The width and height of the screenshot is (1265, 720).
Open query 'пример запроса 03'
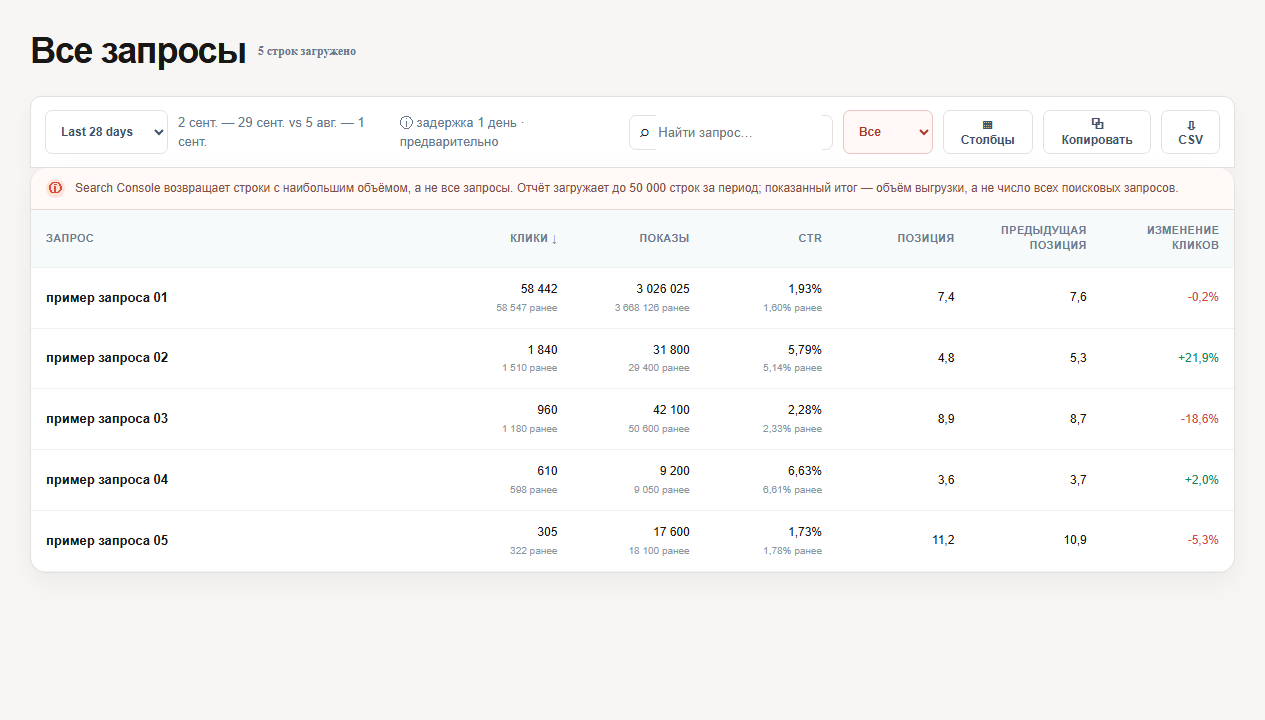click(x=107, y=419)
